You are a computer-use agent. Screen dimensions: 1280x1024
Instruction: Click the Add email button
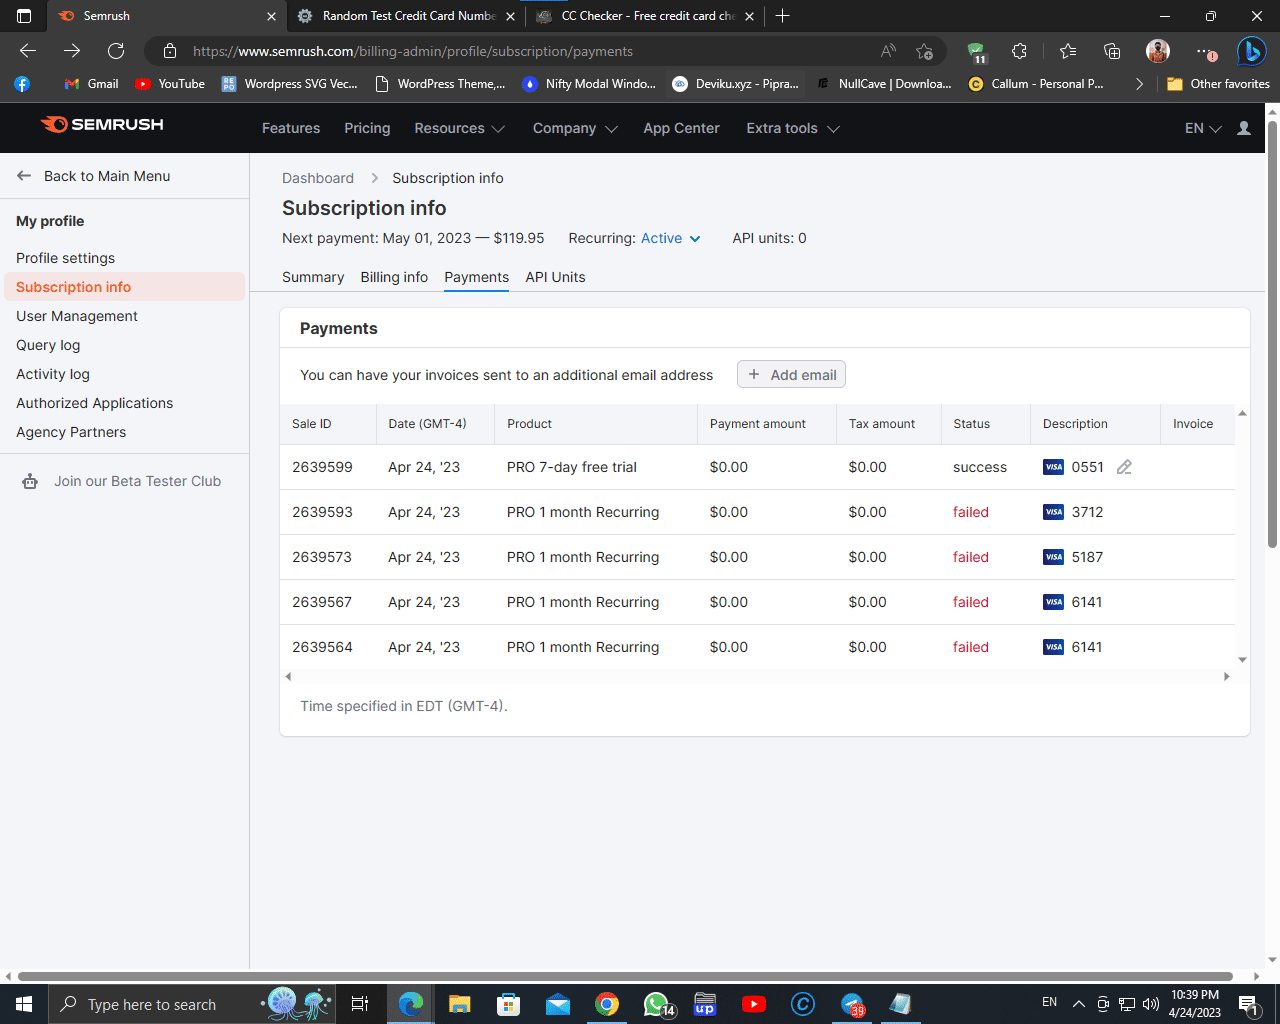click(x=791, y=374)
